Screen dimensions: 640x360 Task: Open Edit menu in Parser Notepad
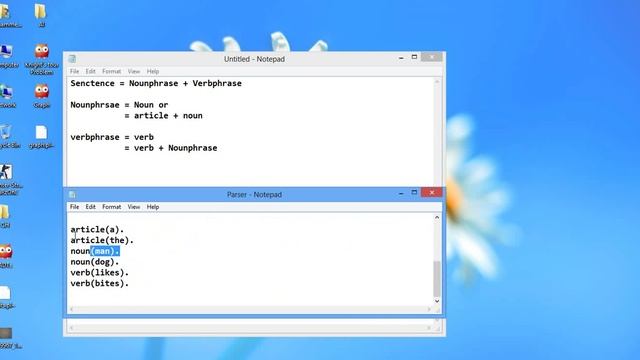coord(90,207)
